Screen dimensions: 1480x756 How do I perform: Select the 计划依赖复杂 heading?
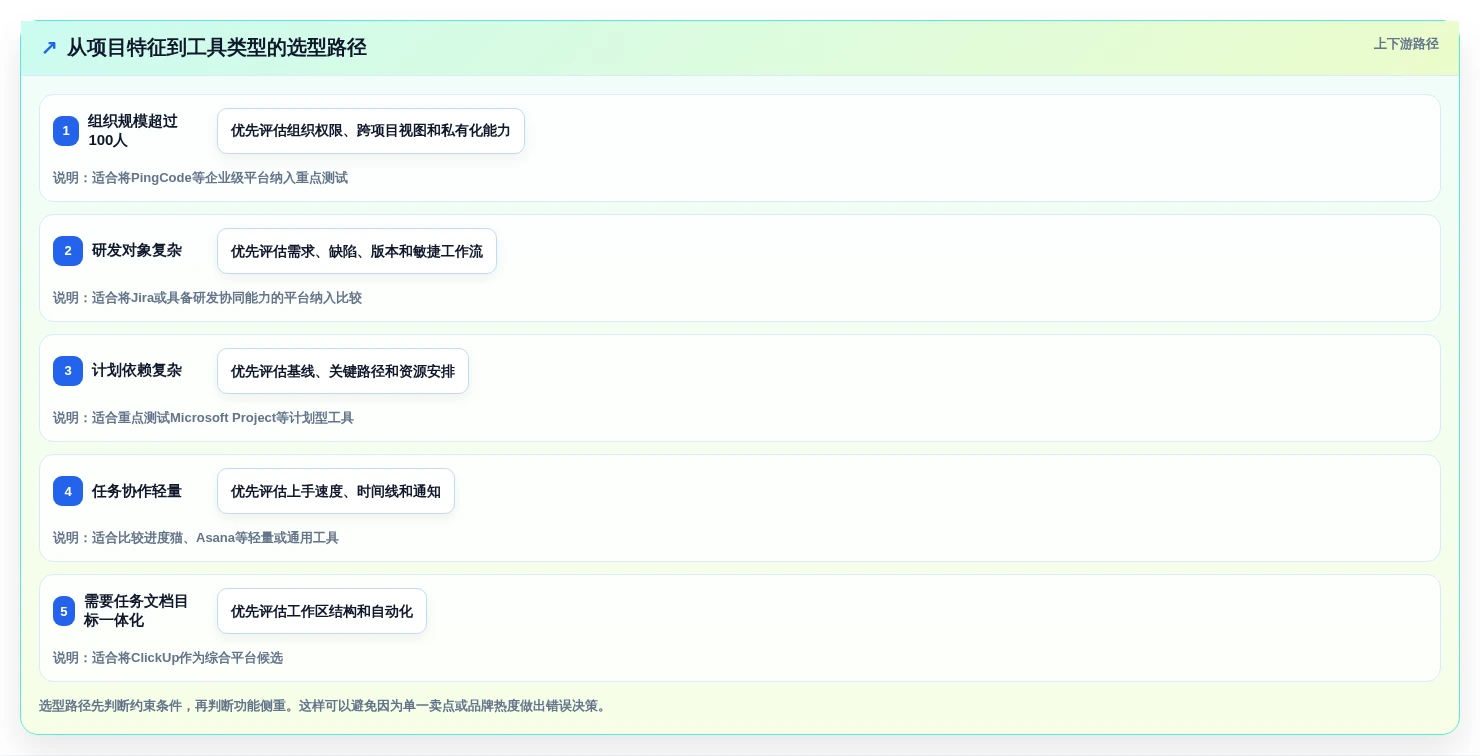tap(137, 371)
